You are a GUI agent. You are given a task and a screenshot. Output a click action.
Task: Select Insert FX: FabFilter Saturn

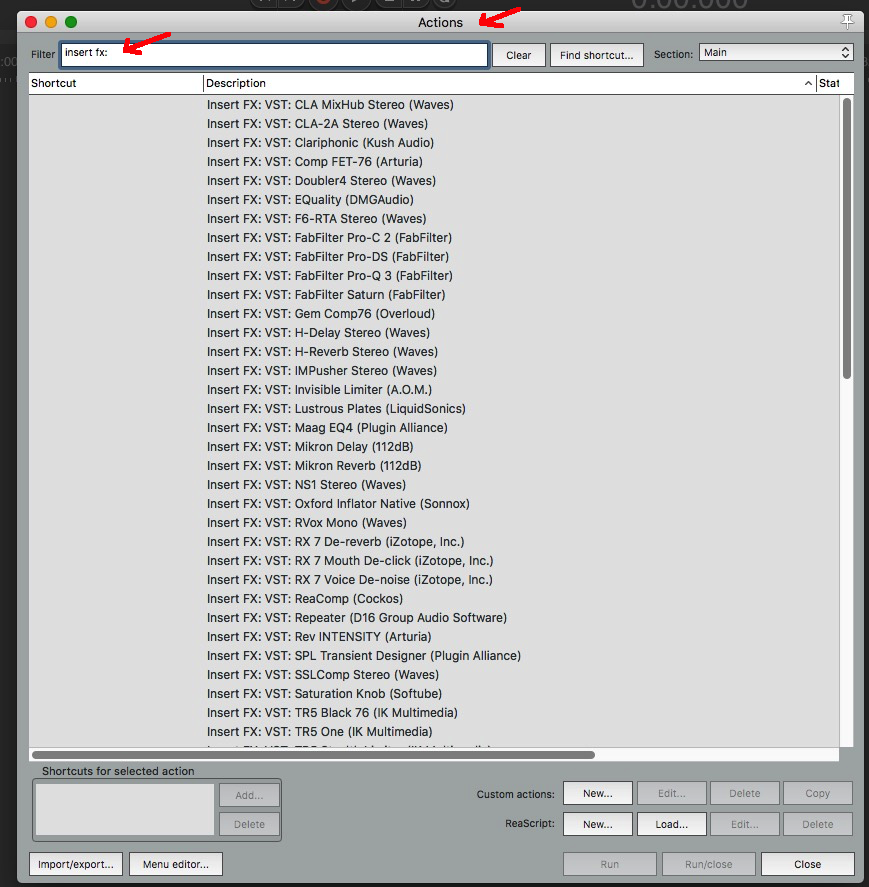[x=326, y=295]
